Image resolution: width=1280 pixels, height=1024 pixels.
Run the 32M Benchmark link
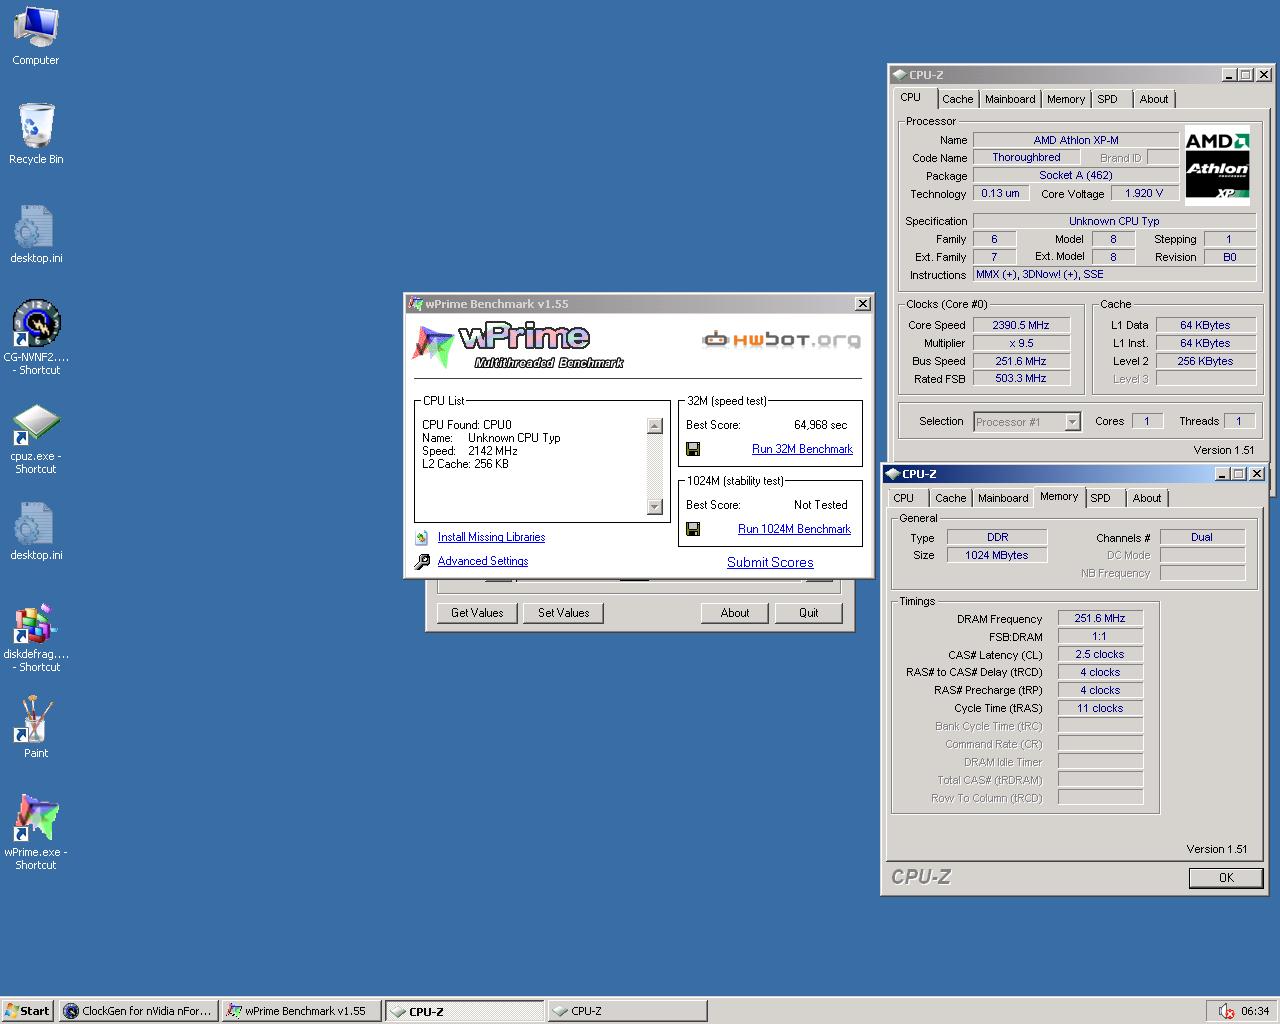tap(802, 449)
